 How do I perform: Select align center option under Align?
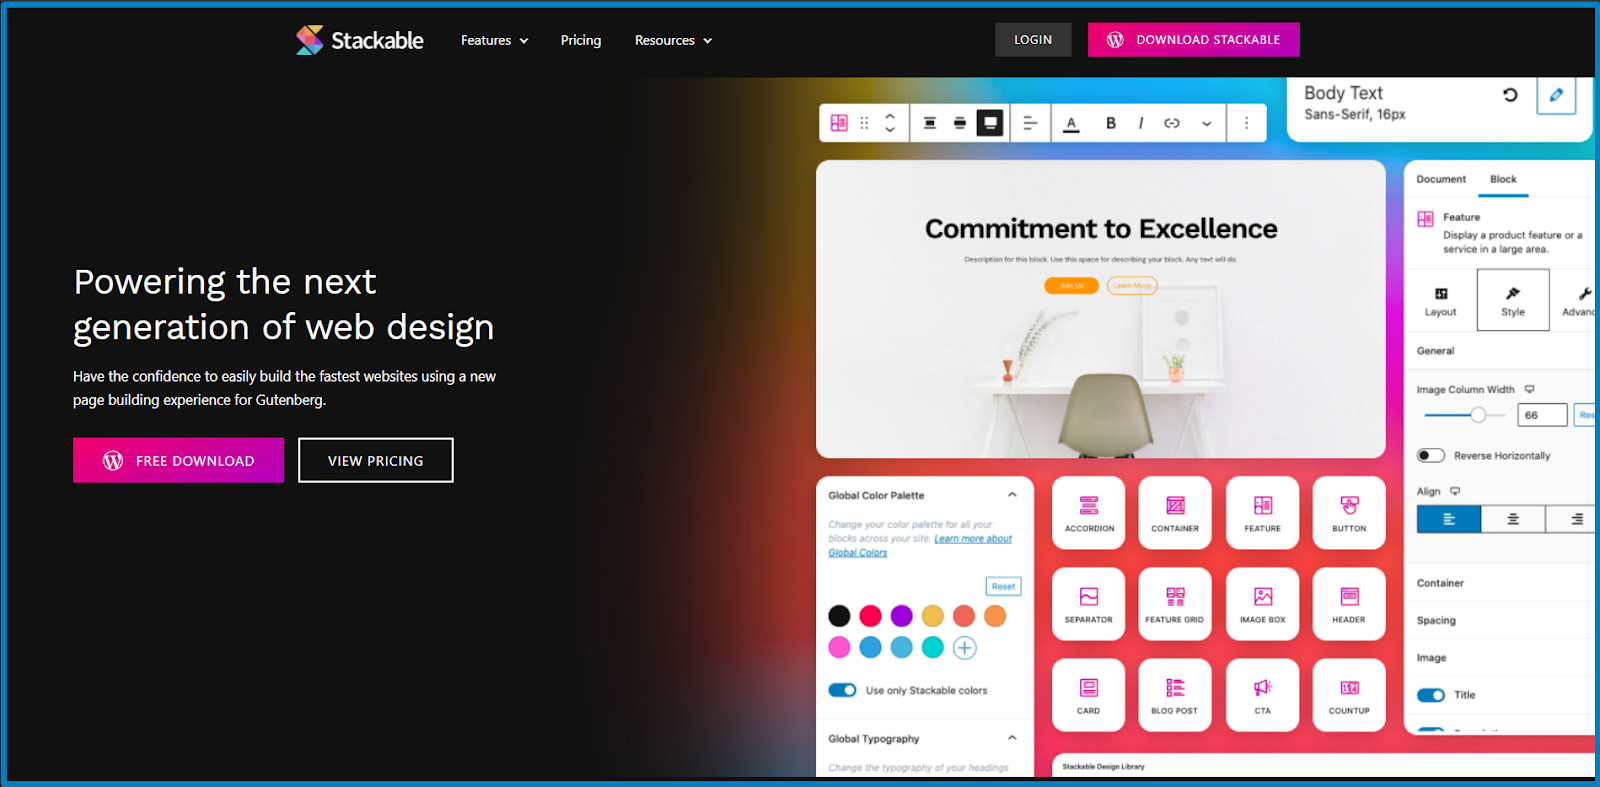pyautogui.click(x=1513, y=519)
